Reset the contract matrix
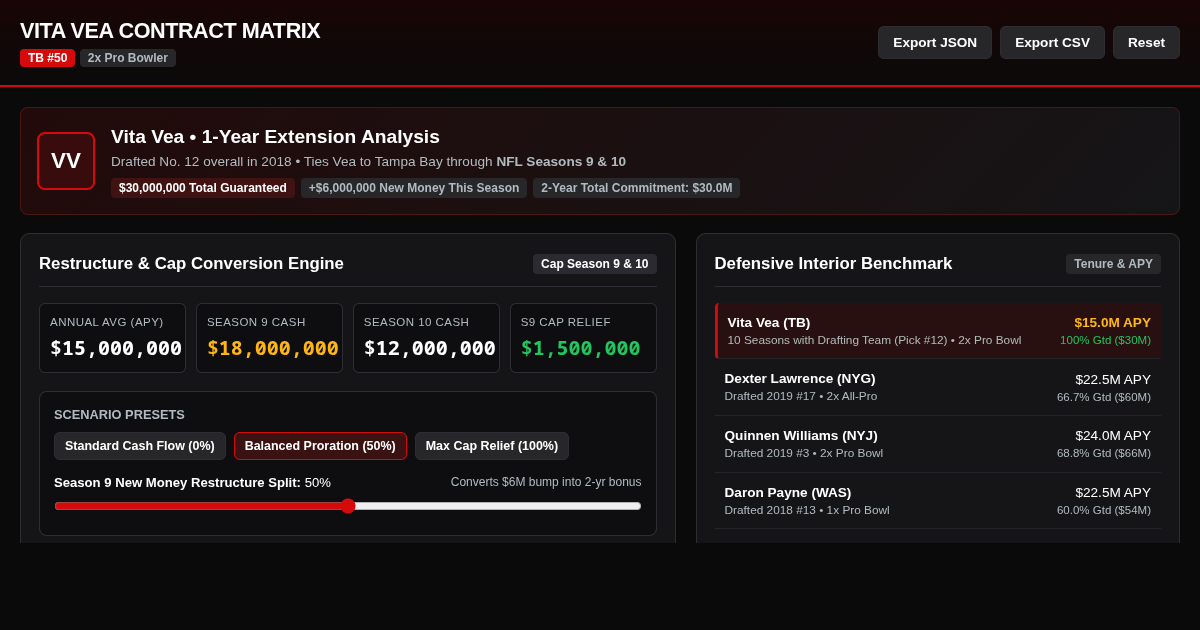The width and height of the screenshot is (1200, 630). tap(1146, 42)
